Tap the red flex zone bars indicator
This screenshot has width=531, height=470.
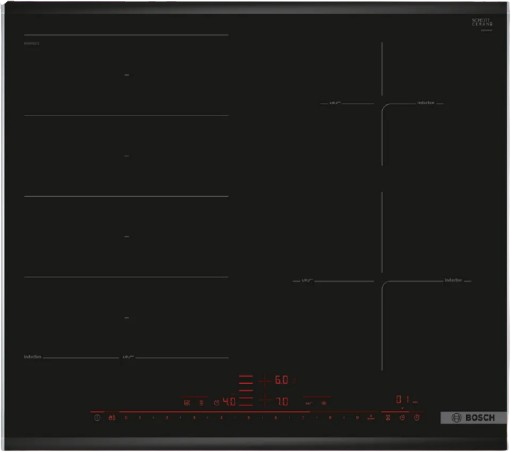[246, 390]
